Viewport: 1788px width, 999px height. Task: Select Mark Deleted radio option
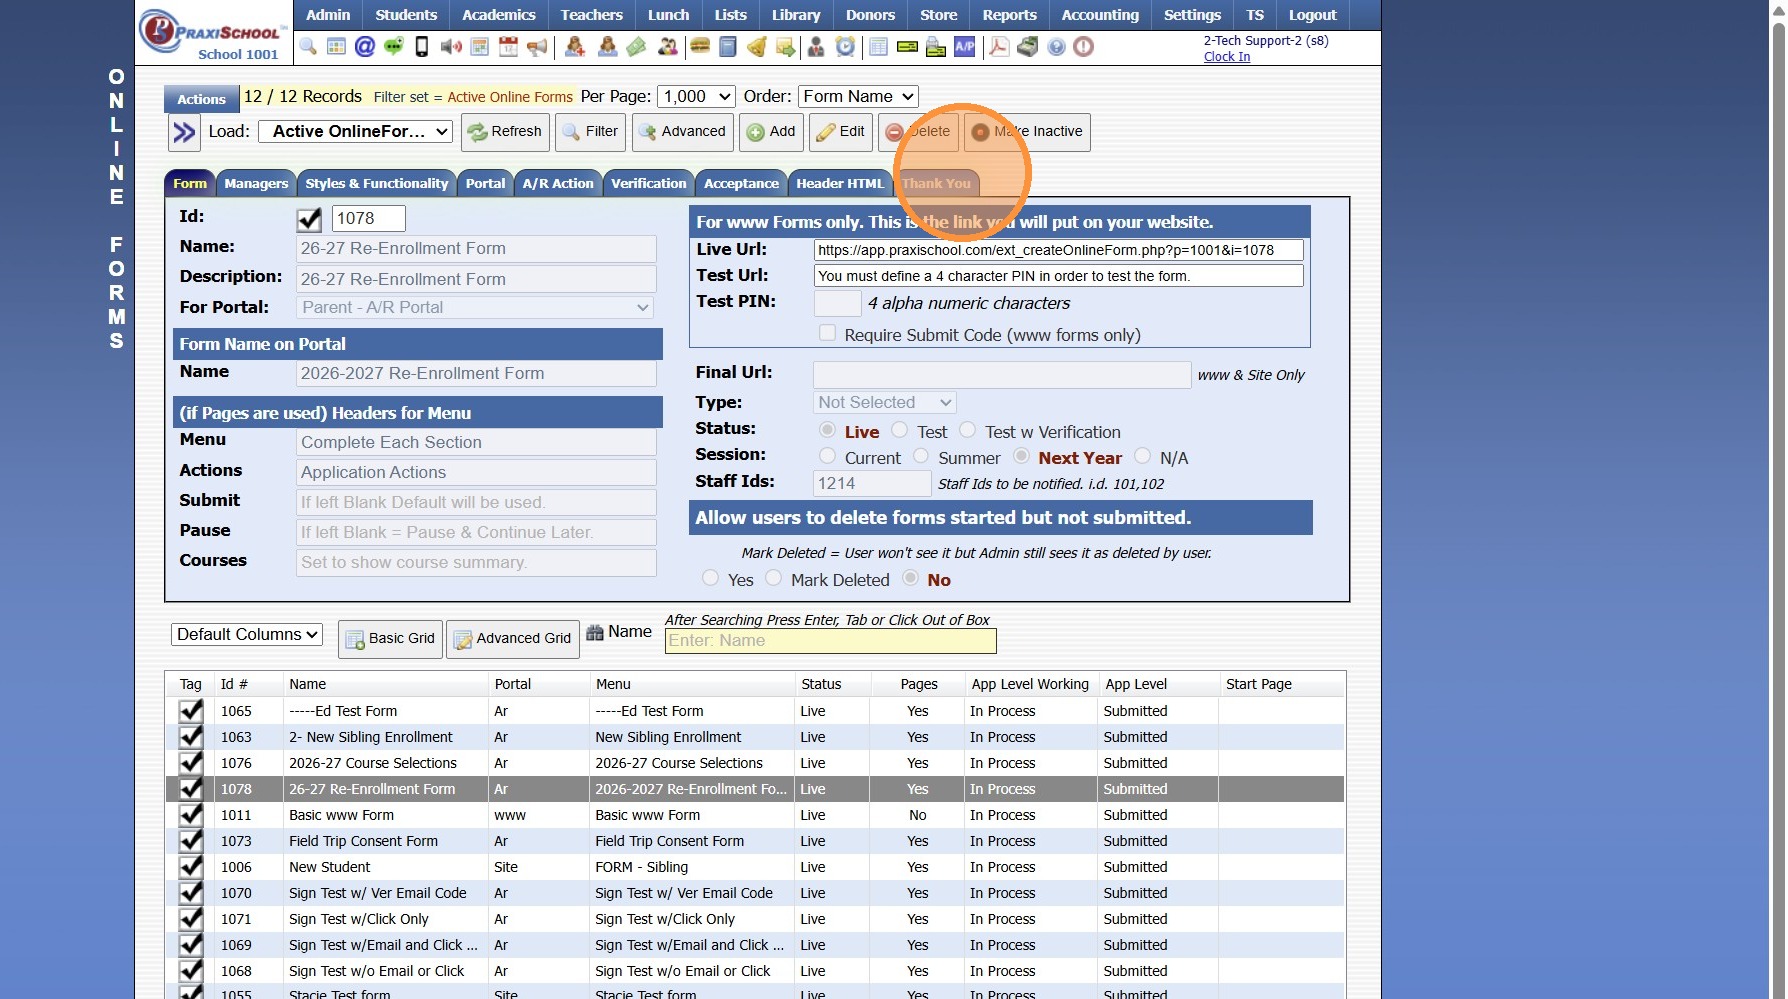pyautogui.click(x=774, y=578)
